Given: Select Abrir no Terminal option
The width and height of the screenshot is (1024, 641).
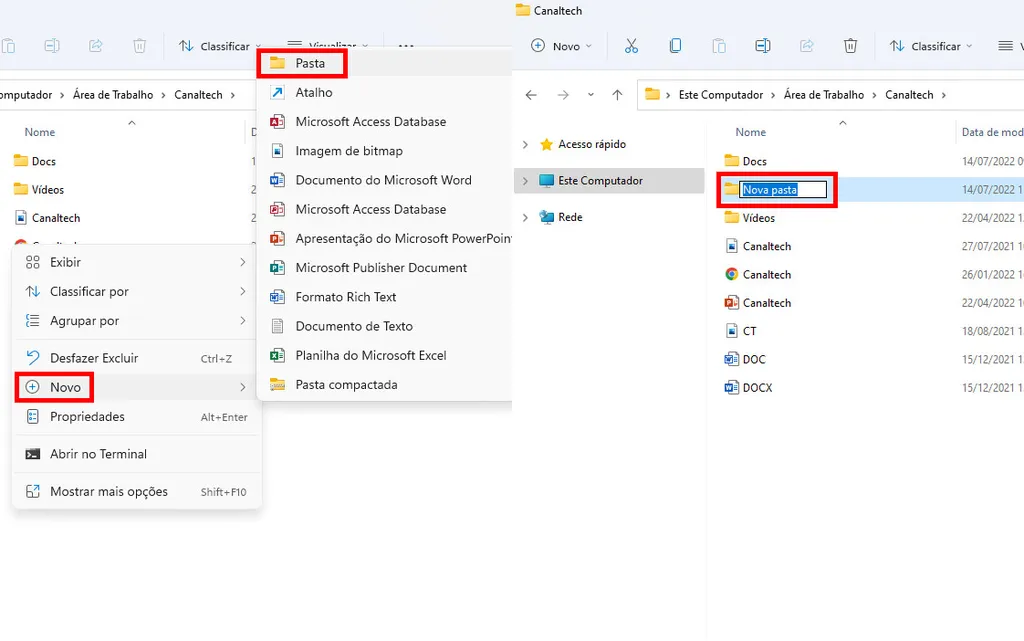Looking at the screenshot, I should coord(98,454).
